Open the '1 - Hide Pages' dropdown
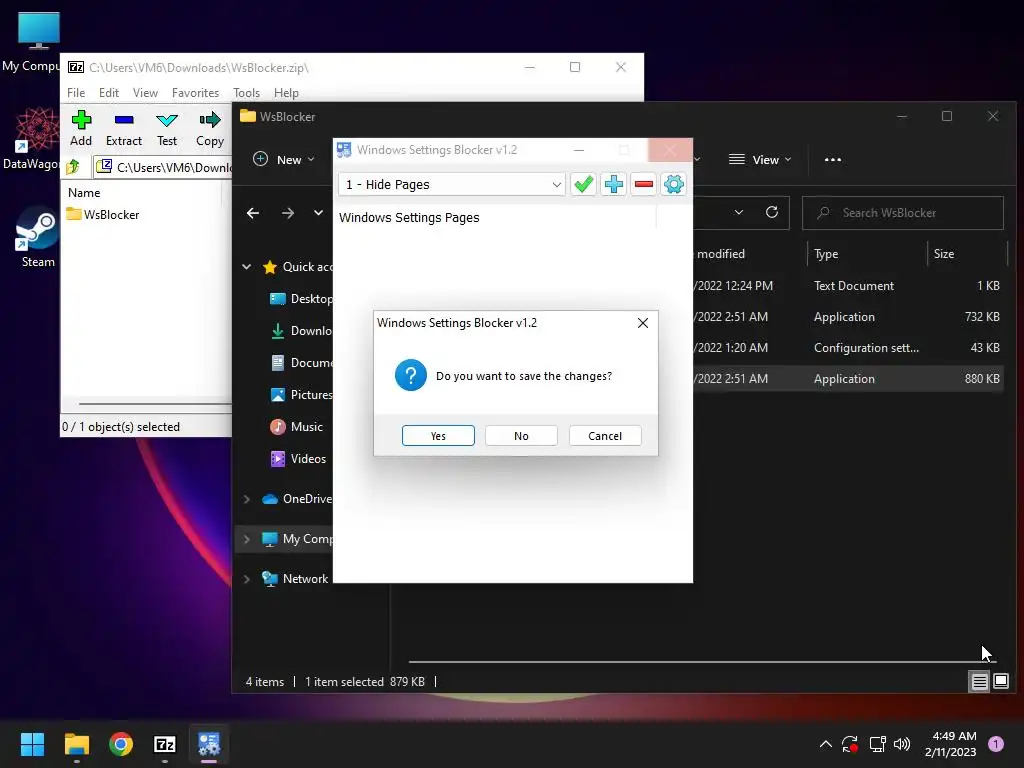Screen dimensions: 1024x768 (451, 184)
